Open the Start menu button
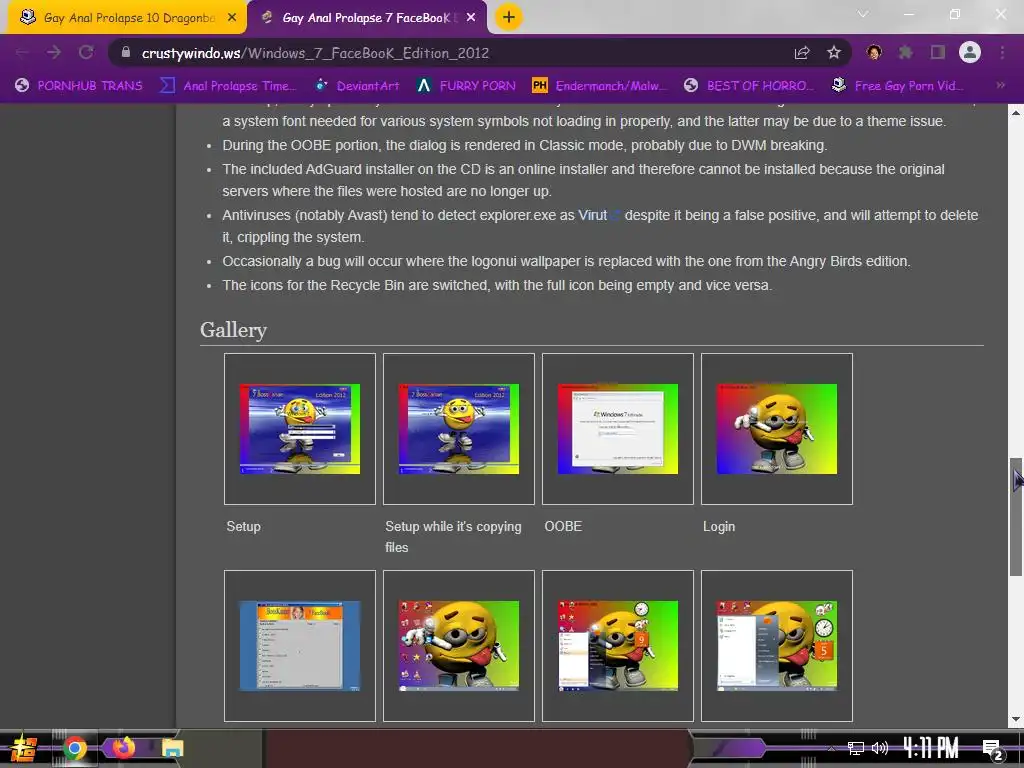 (x=24, y=748)
